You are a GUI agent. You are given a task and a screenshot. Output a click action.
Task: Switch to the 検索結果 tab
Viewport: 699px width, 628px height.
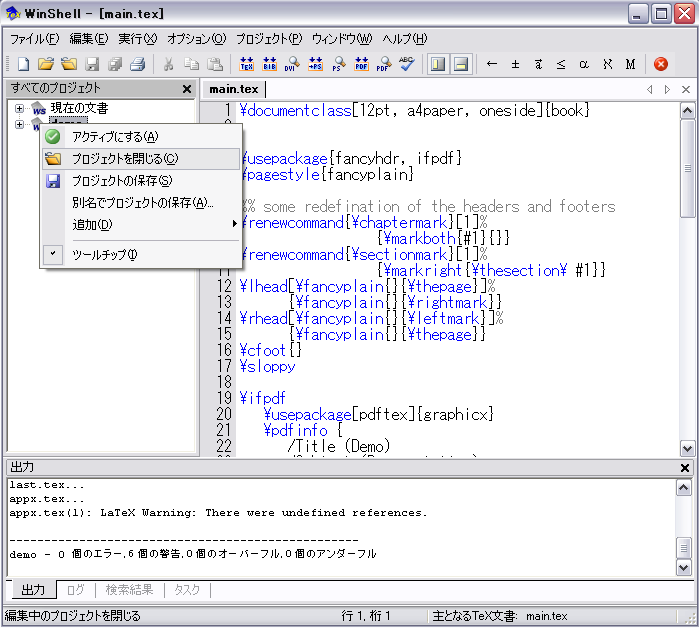[x=129, y=590]
